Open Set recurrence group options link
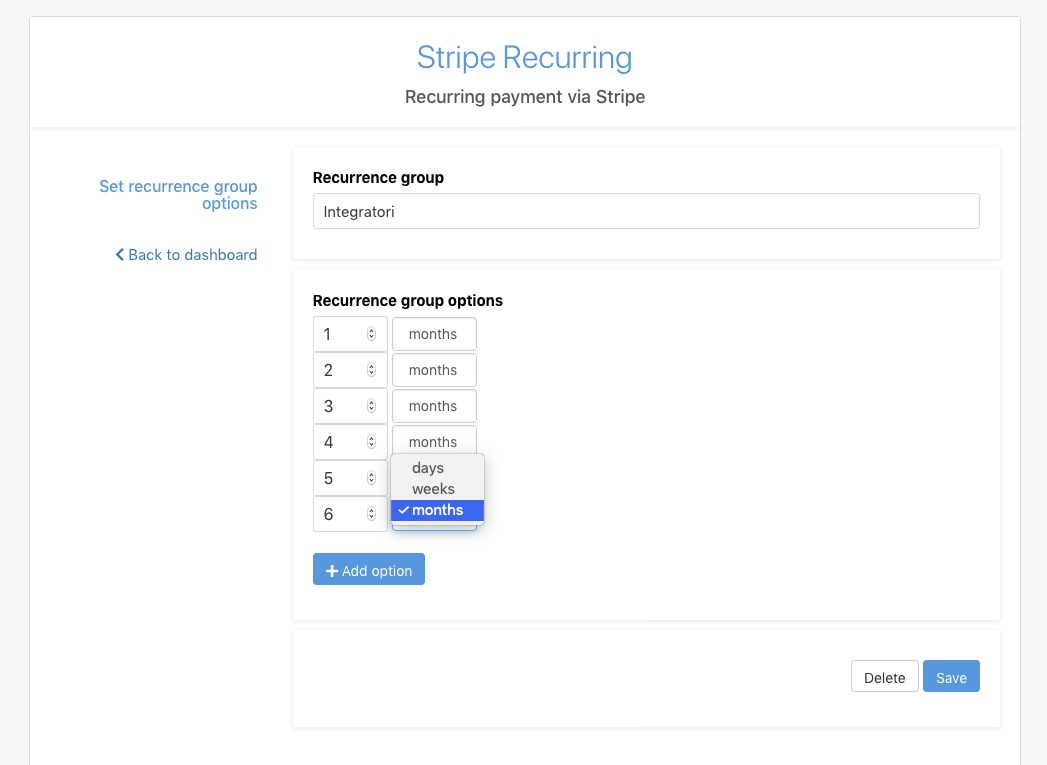The image size is (1047, 765). (x=178, y=194)
